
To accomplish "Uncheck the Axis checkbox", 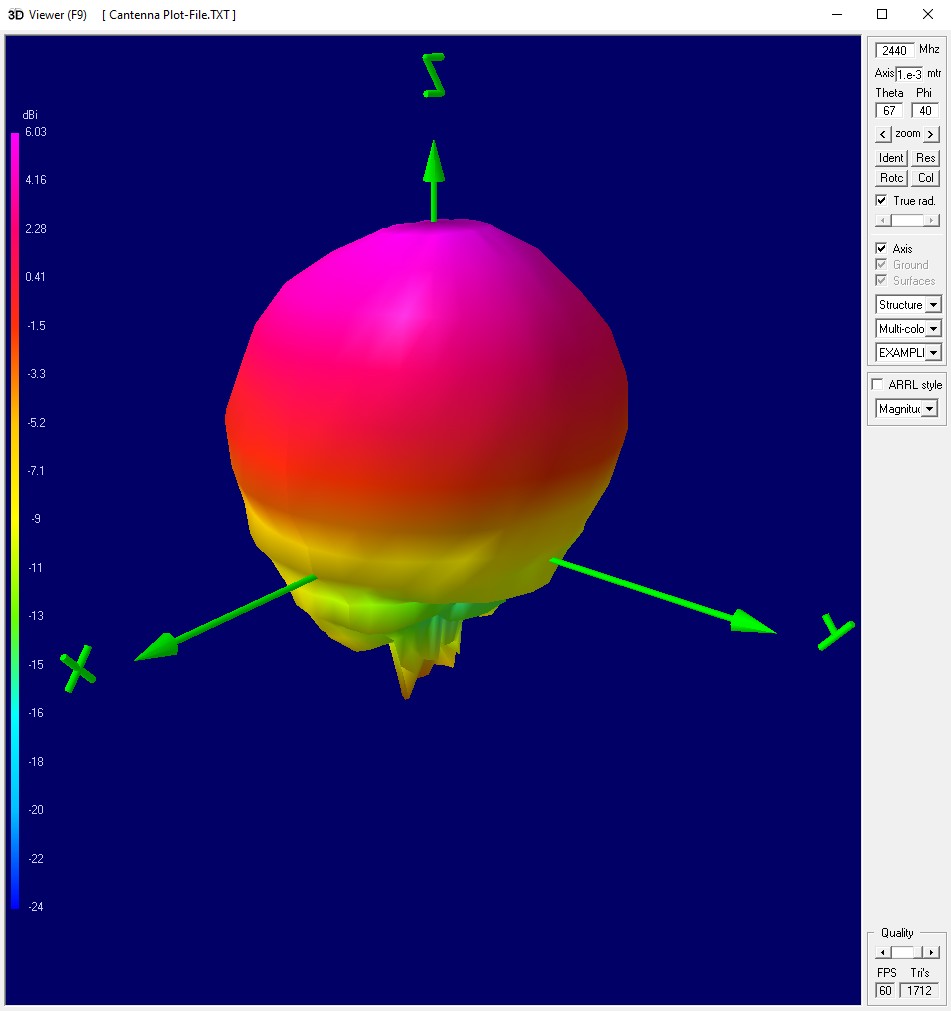I will pyautogui.click(x=881, y=249).
